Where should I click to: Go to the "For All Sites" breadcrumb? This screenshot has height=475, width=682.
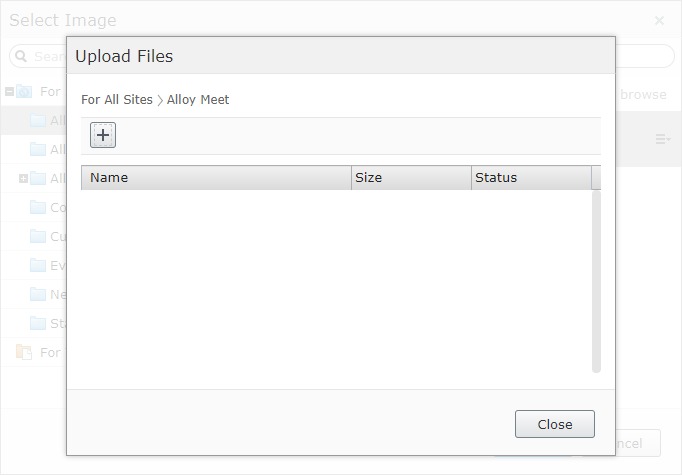coord(117,100)
